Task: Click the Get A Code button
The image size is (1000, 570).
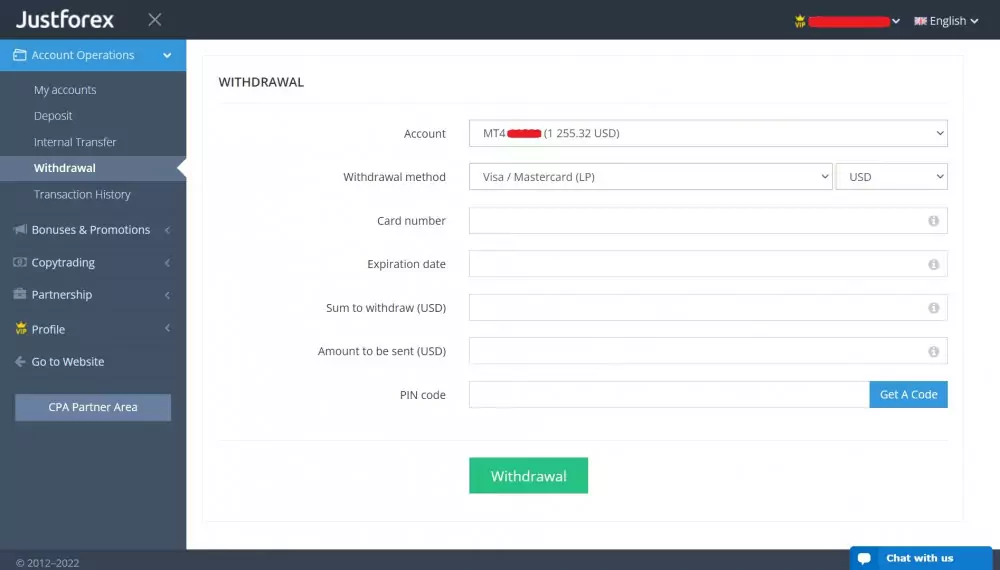Action: point(908,395)
